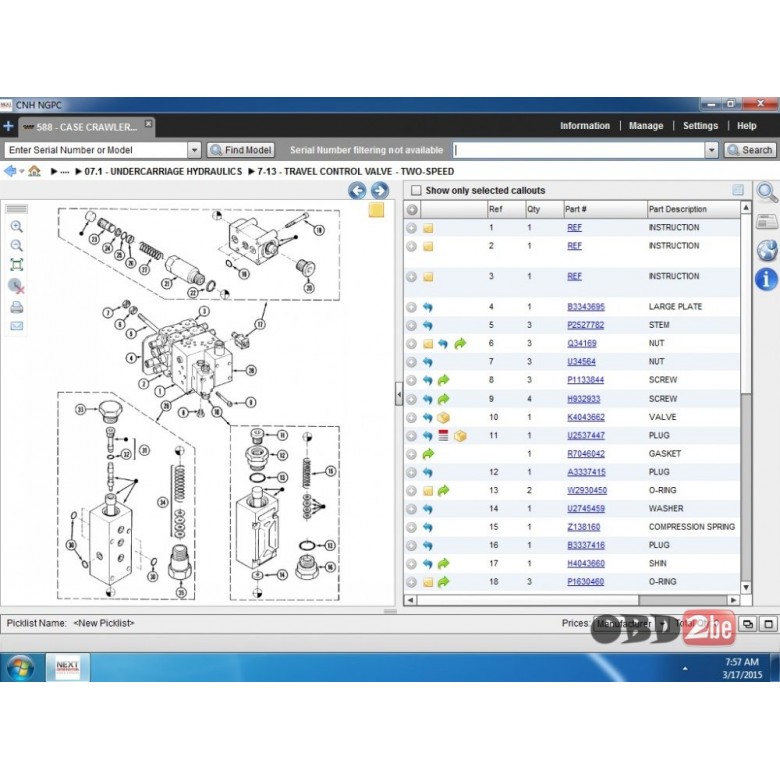
Task: Open part link K4043662
Action: coord(585,417)
